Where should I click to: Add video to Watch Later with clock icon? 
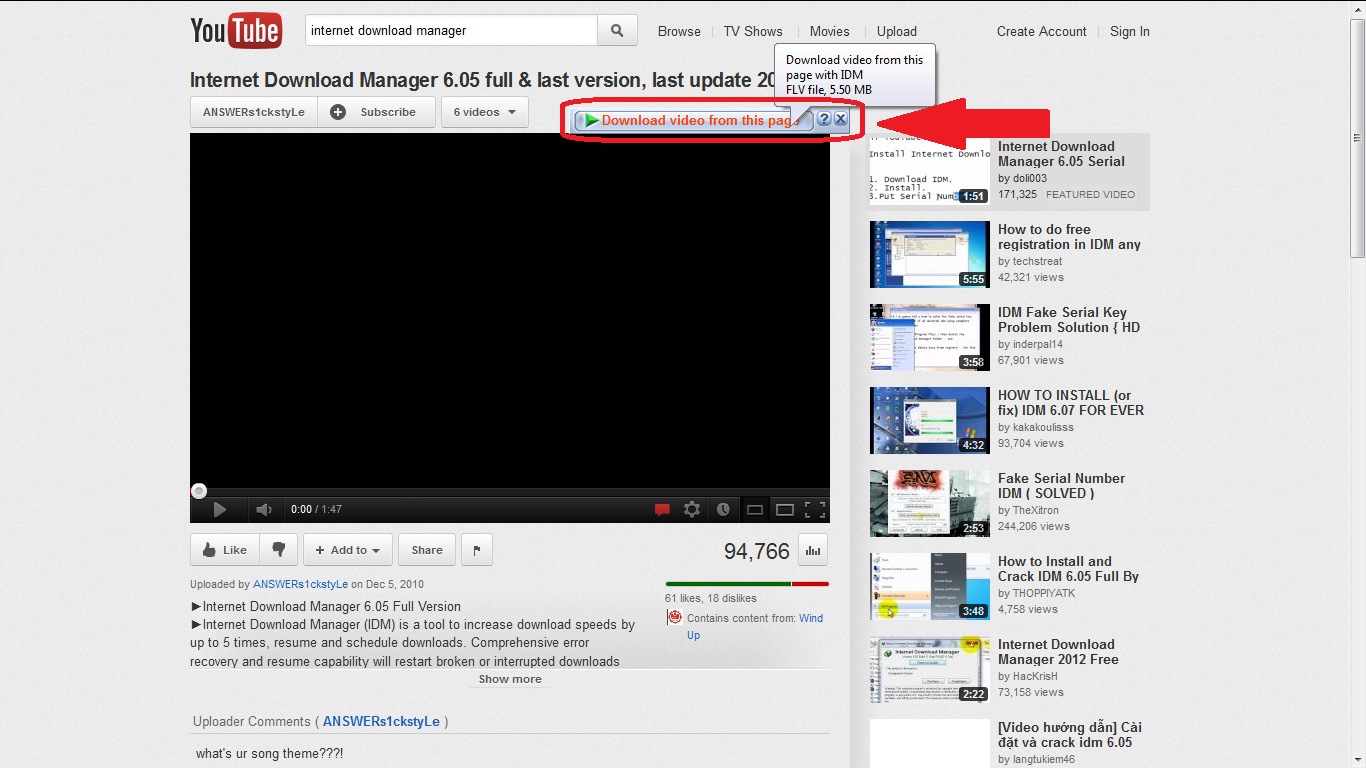tap(723, 509)
